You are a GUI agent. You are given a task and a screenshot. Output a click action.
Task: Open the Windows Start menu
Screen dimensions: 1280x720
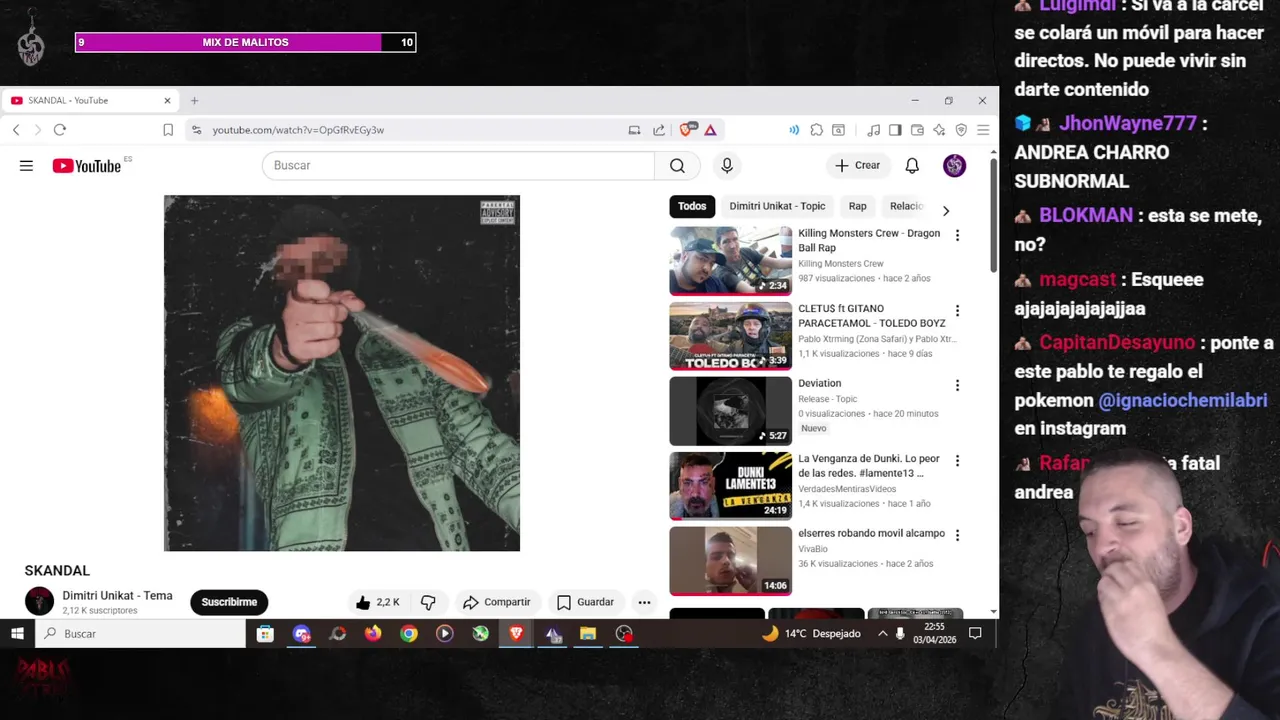[17, 633]
